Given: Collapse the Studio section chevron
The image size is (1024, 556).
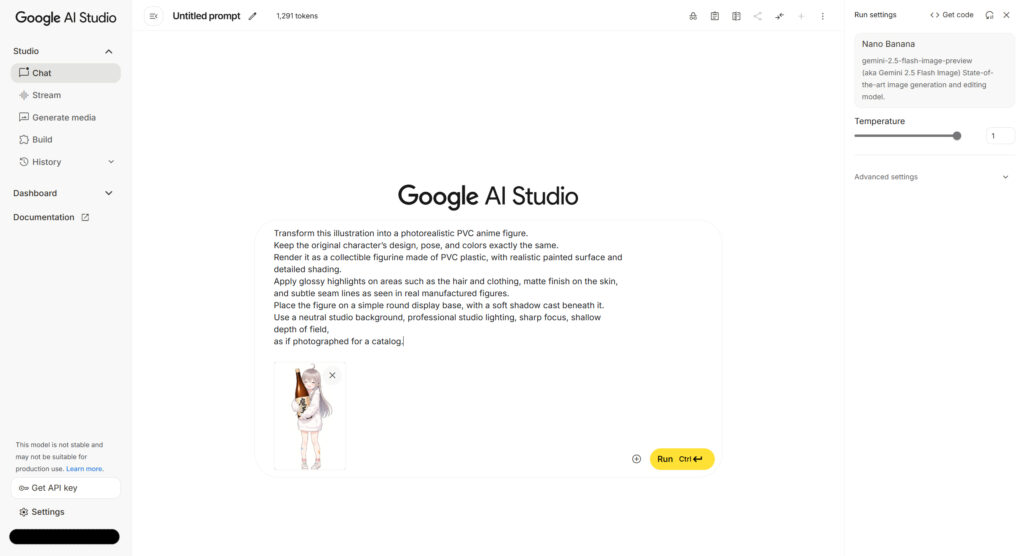Looking at the screenshot, I should pyautogui.click(x=108, y=51).
